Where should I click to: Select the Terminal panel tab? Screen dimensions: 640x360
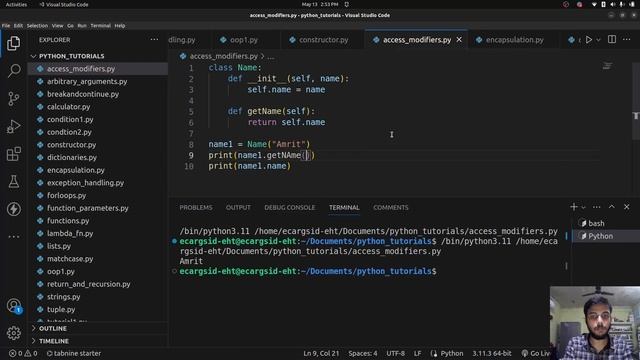[344, 207]
